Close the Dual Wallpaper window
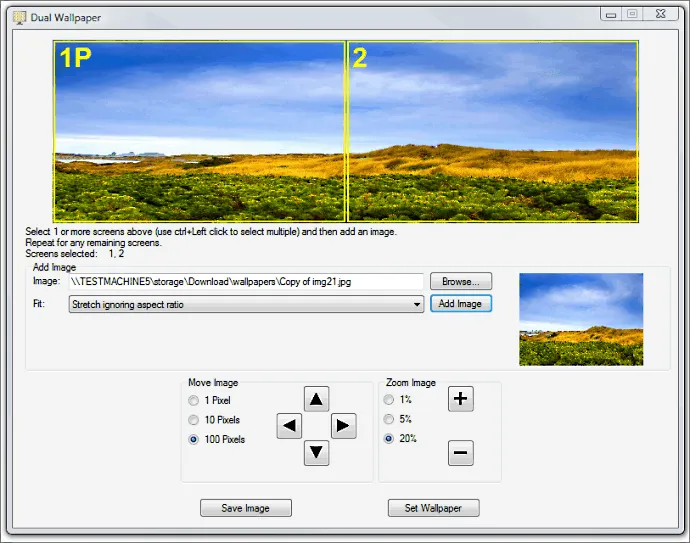690x543 pixels. [660, 15]
